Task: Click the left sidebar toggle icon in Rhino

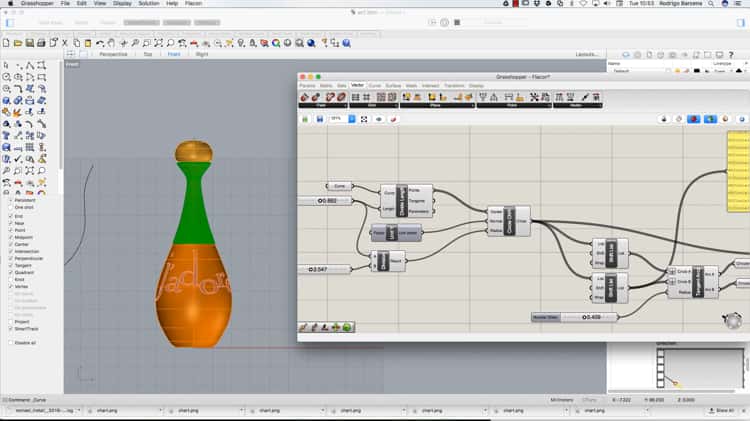Action: (x=10, y=22)
